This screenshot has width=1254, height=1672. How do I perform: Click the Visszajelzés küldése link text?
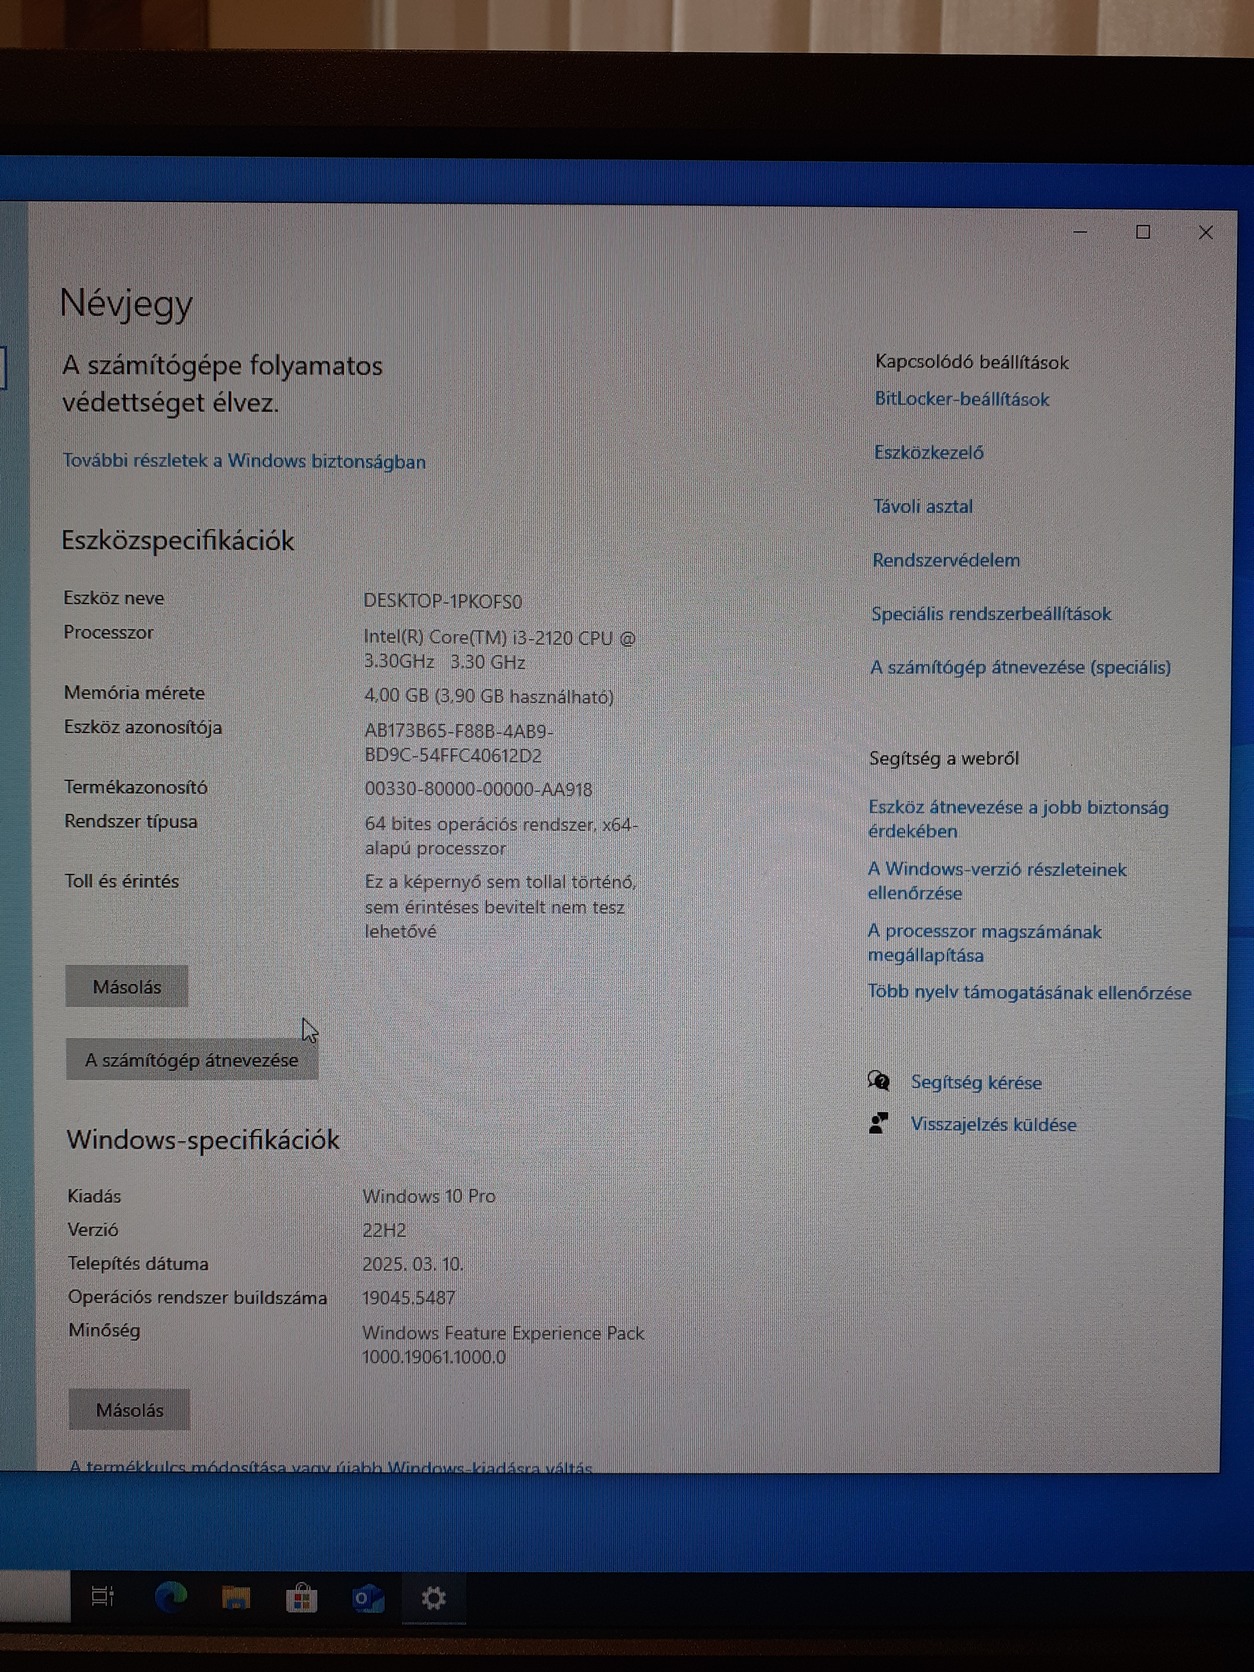(x=993, y=1124)
